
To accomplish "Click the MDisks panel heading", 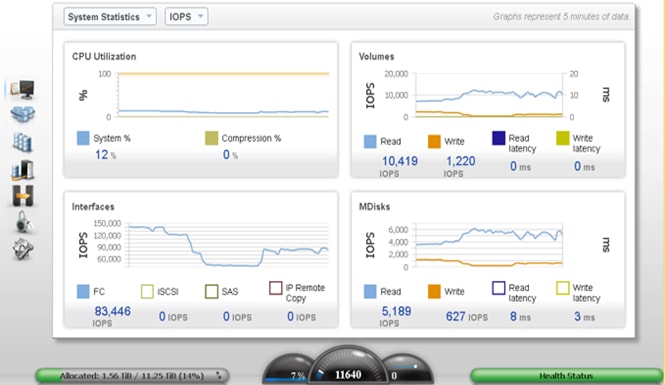I will [374, 206].
